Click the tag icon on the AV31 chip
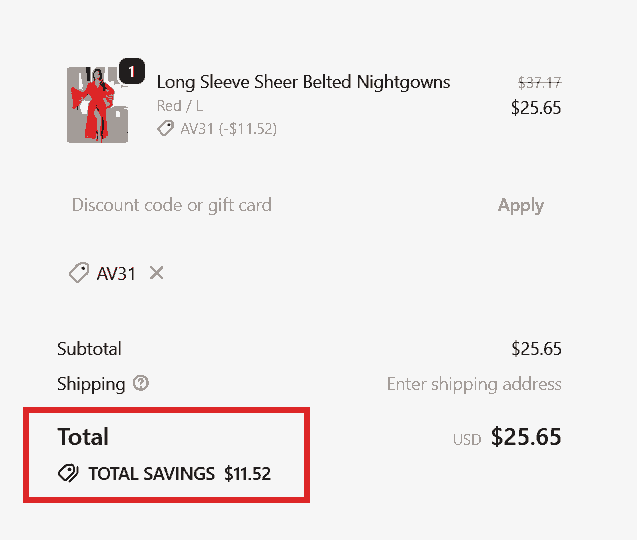The height and width of the screenshot is (540, 637). 79,273
